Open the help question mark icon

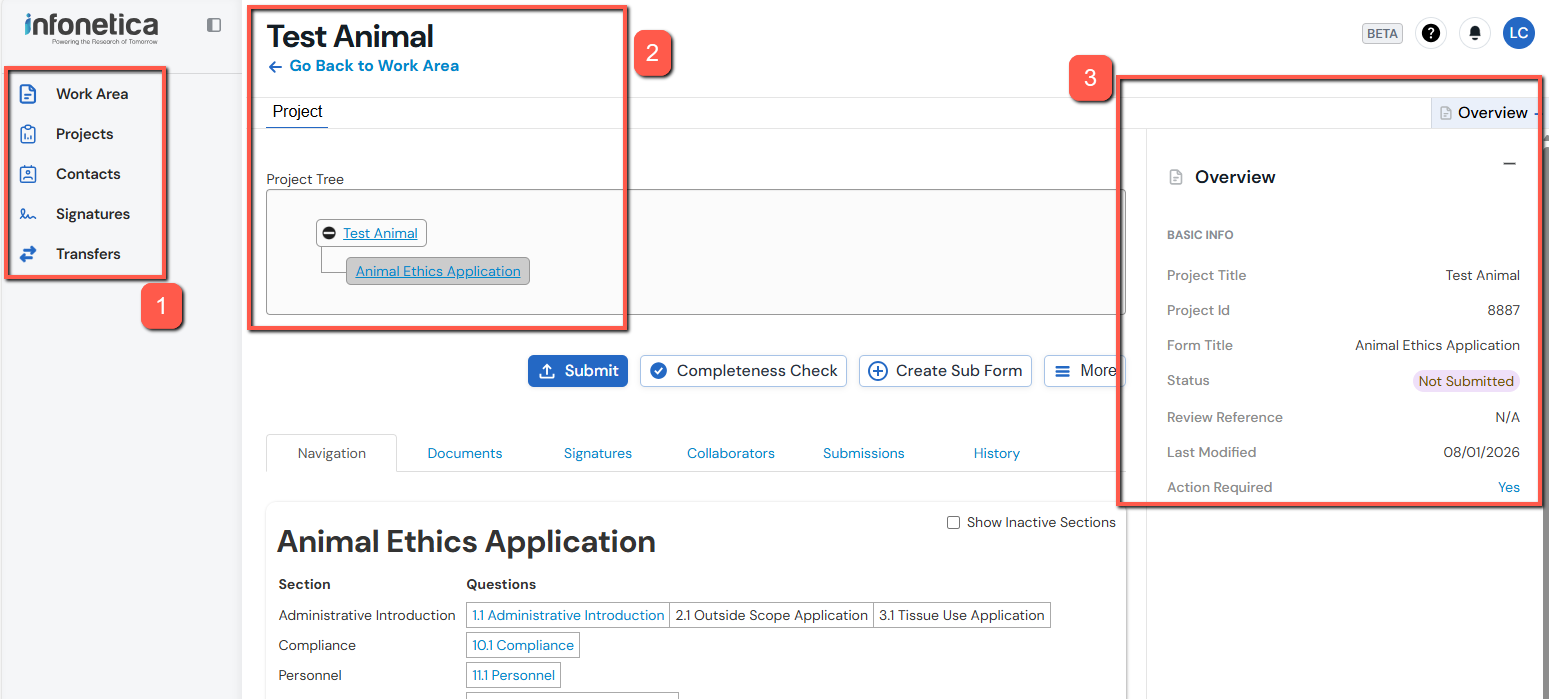[1431, 33]
